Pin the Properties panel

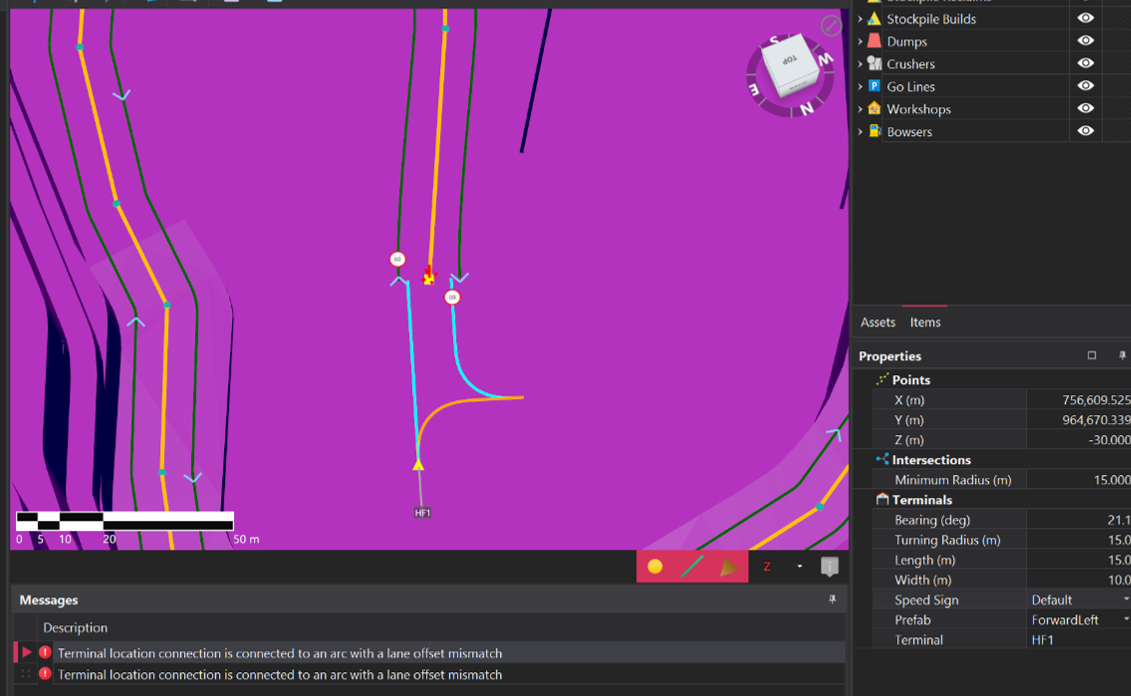click(x=1122, y=356)
